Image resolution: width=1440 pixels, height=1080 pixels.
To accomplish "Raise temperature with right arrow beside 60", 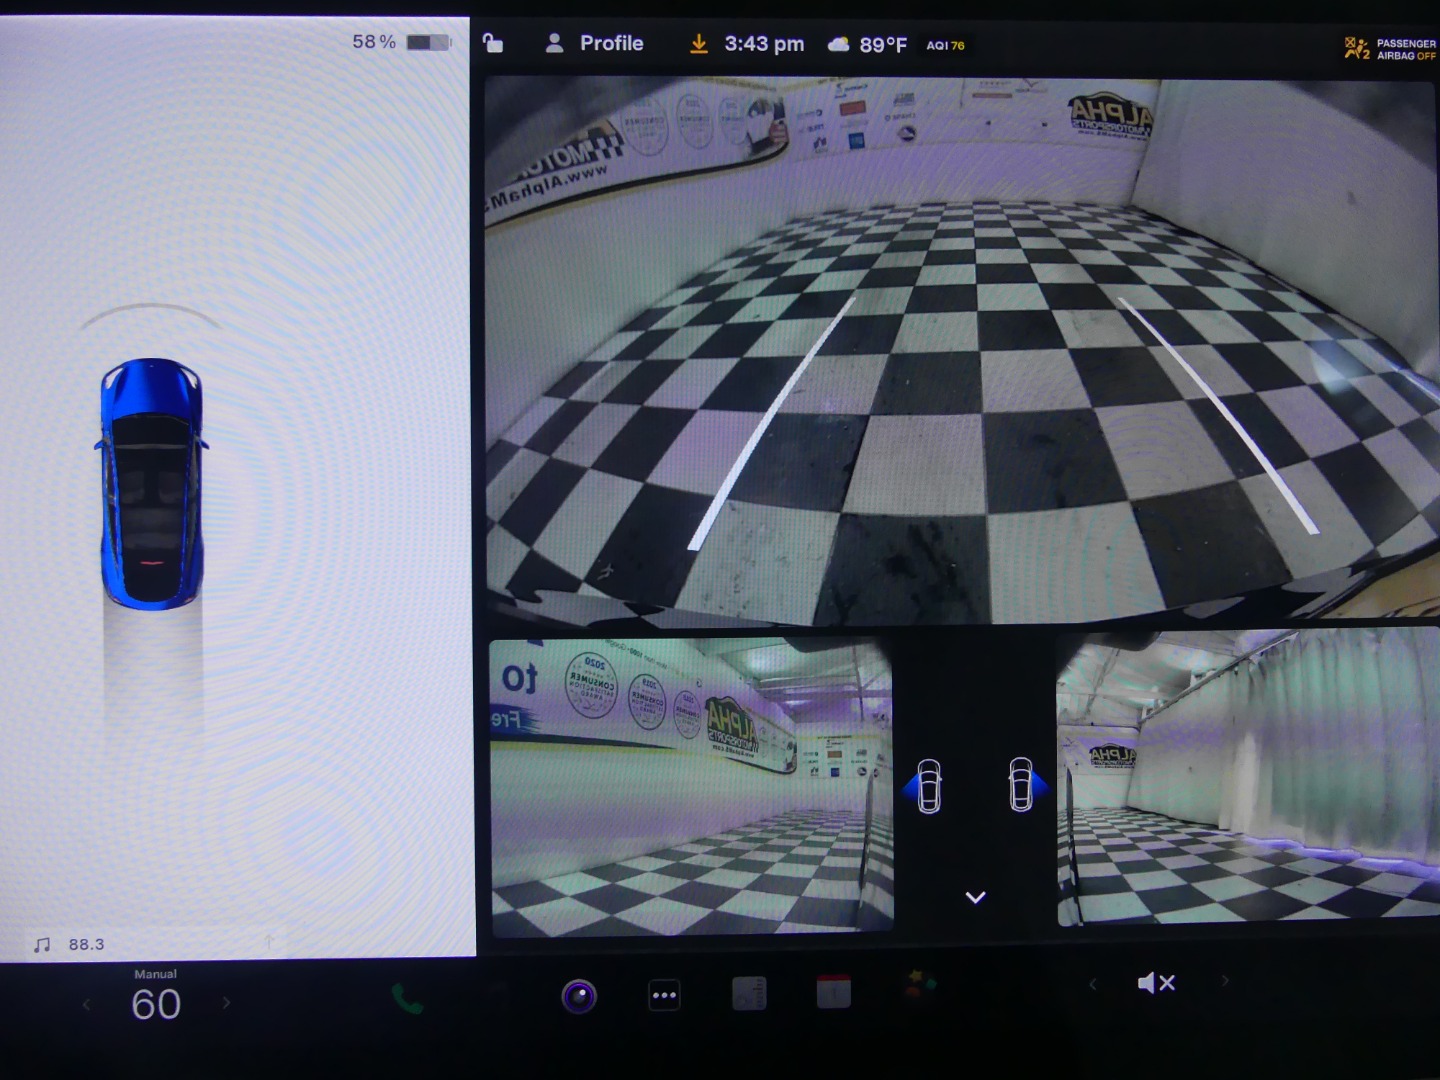I will (x=226, y=1002).
